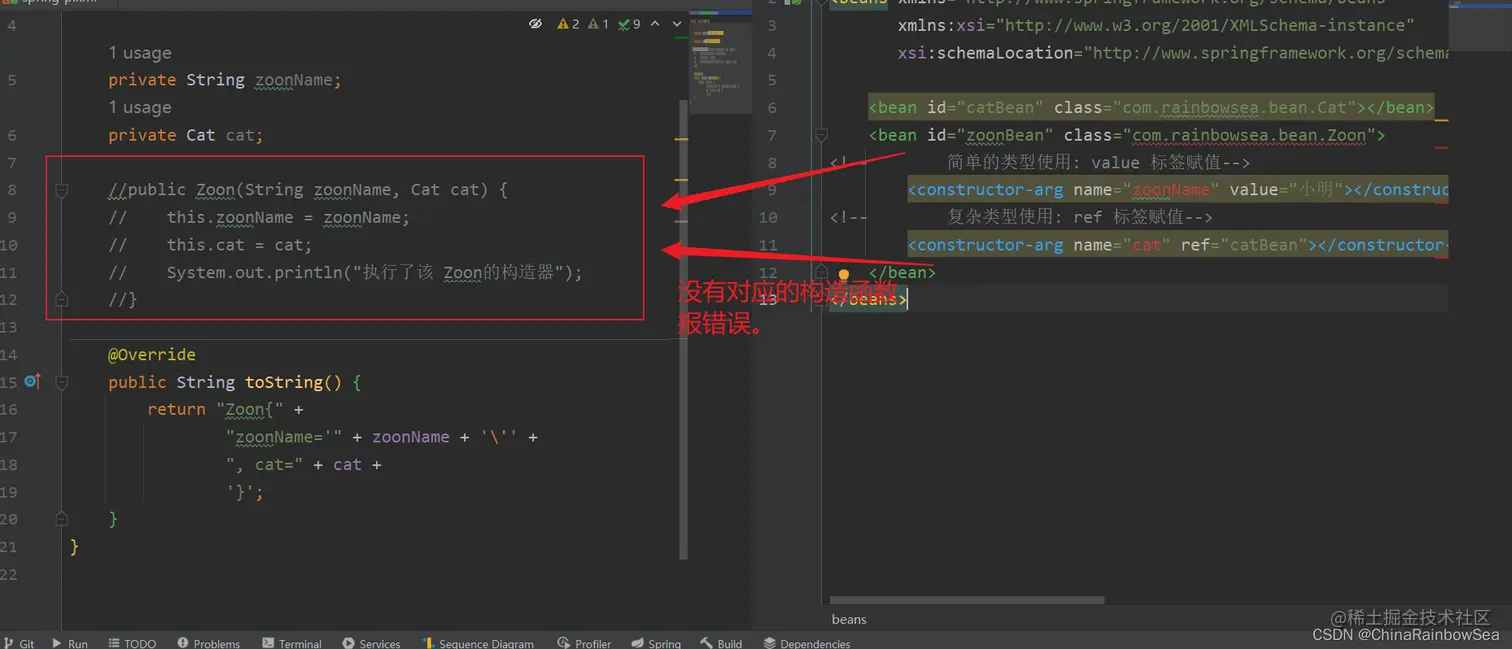Image resolution: width=1512 pixels, height=649 pixels.
Task: Click the red zoonName constructor-arg name value
Action: (1171, 189)
